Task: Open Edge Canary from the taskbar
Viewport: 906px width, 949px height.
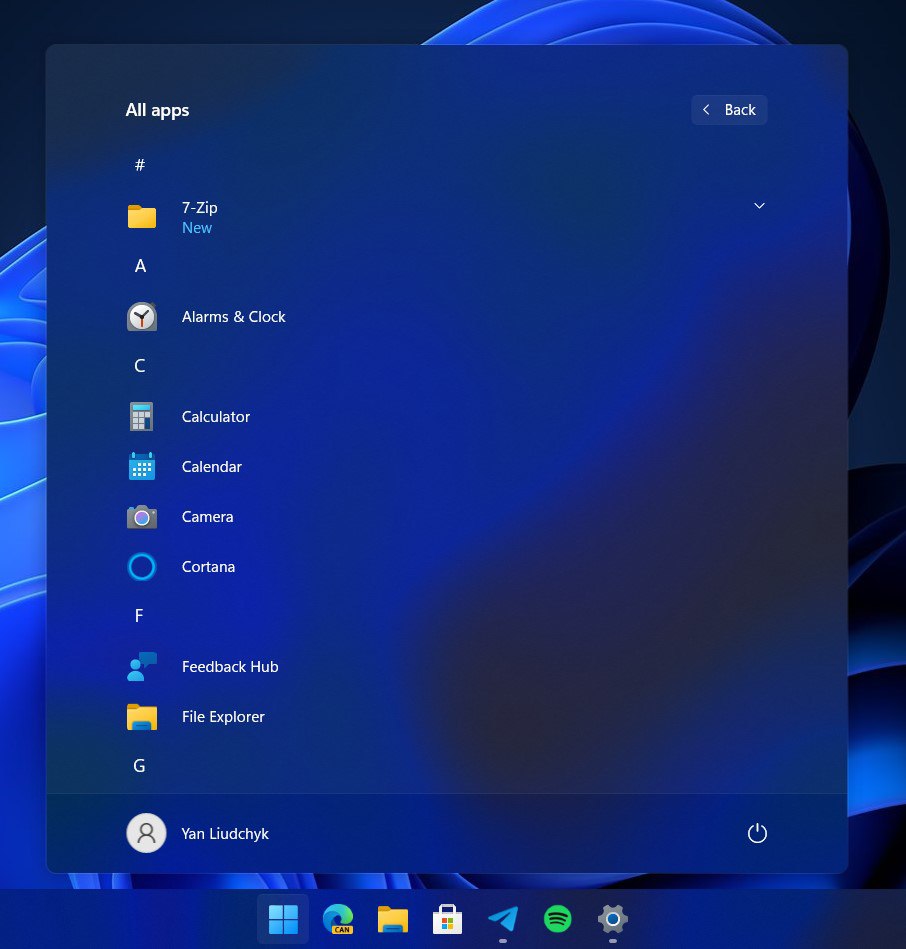Action: [338, 919]
